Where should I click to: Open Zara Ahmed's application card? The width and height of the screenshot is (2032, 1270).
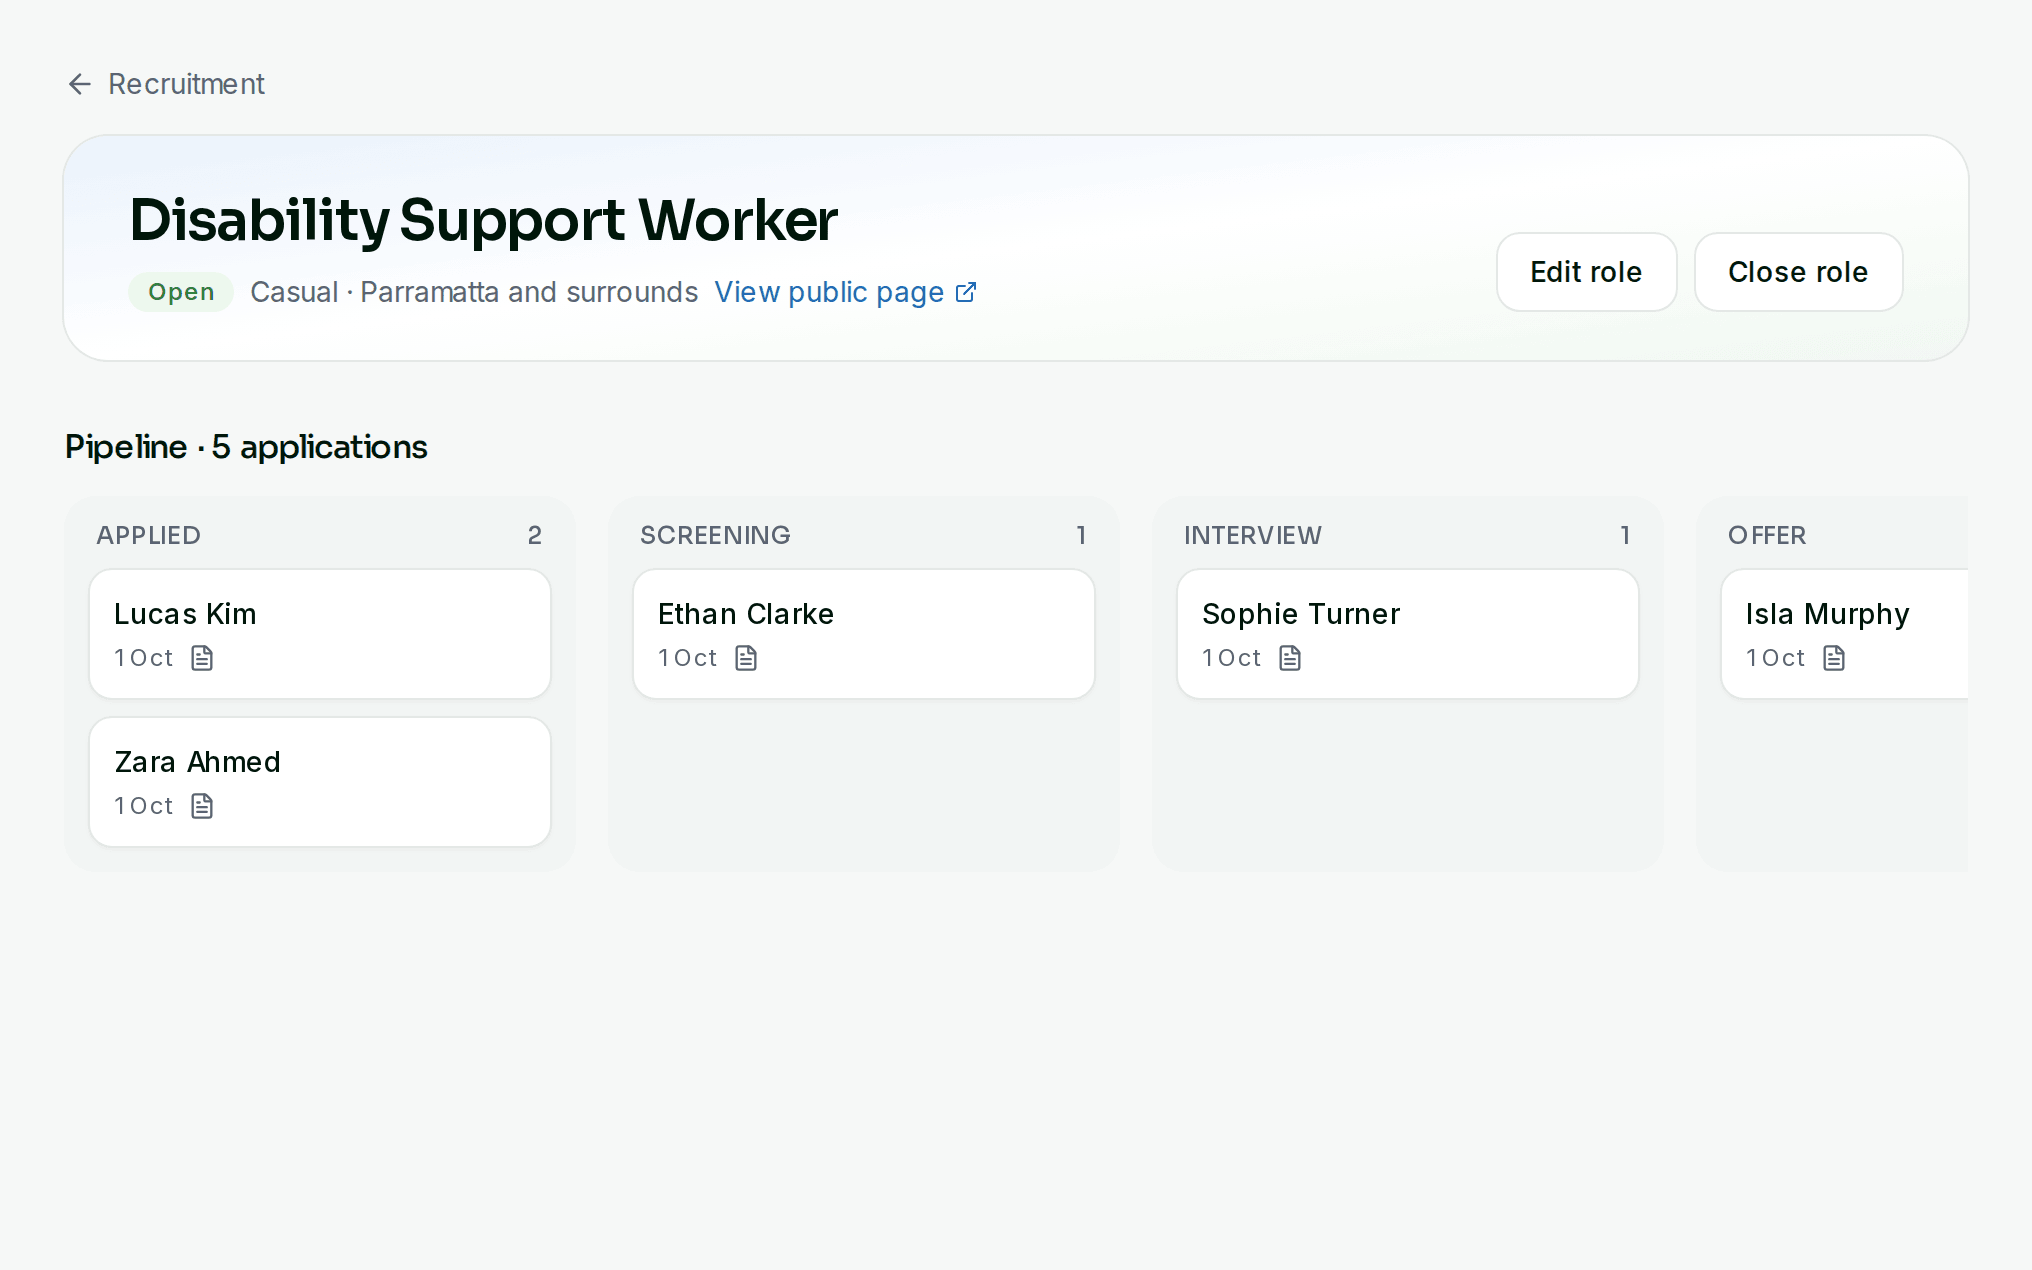[x=320, y=782]
